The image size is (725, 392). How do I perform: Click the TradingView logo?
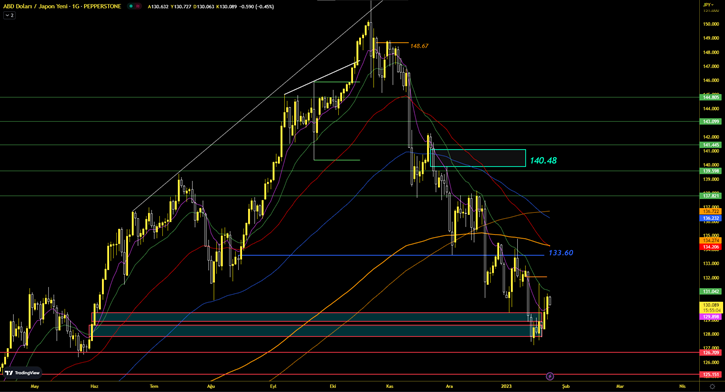(x=22, y=373)
